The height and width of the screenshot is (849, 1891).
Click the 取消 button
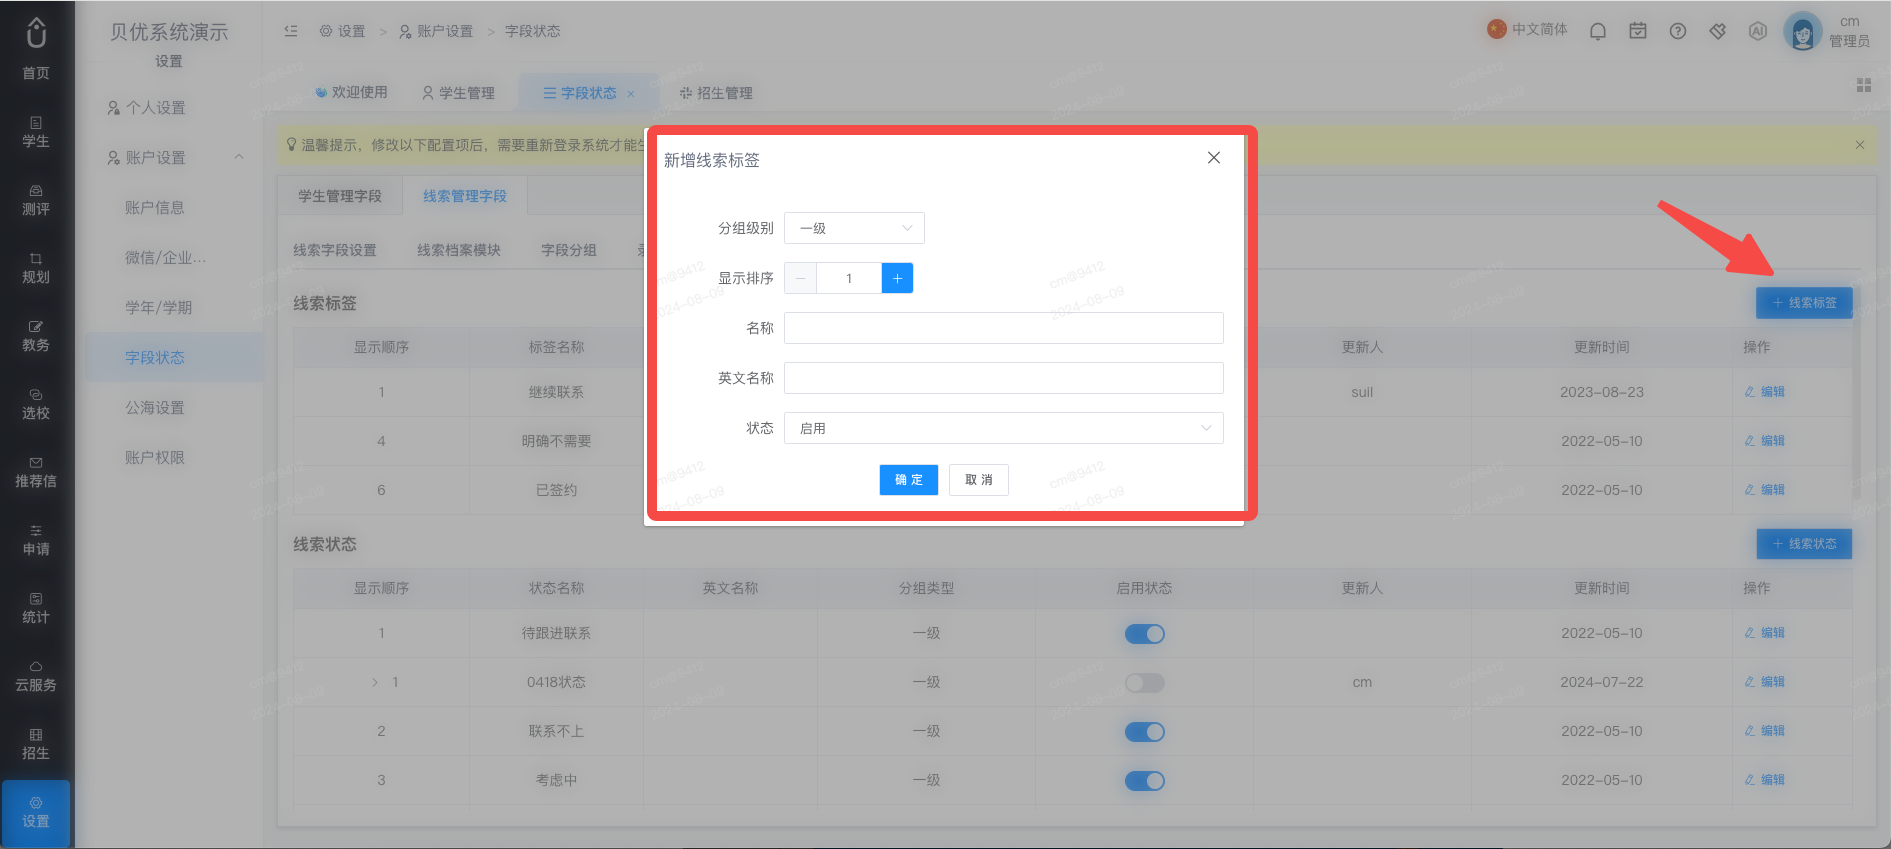point(979,480)
